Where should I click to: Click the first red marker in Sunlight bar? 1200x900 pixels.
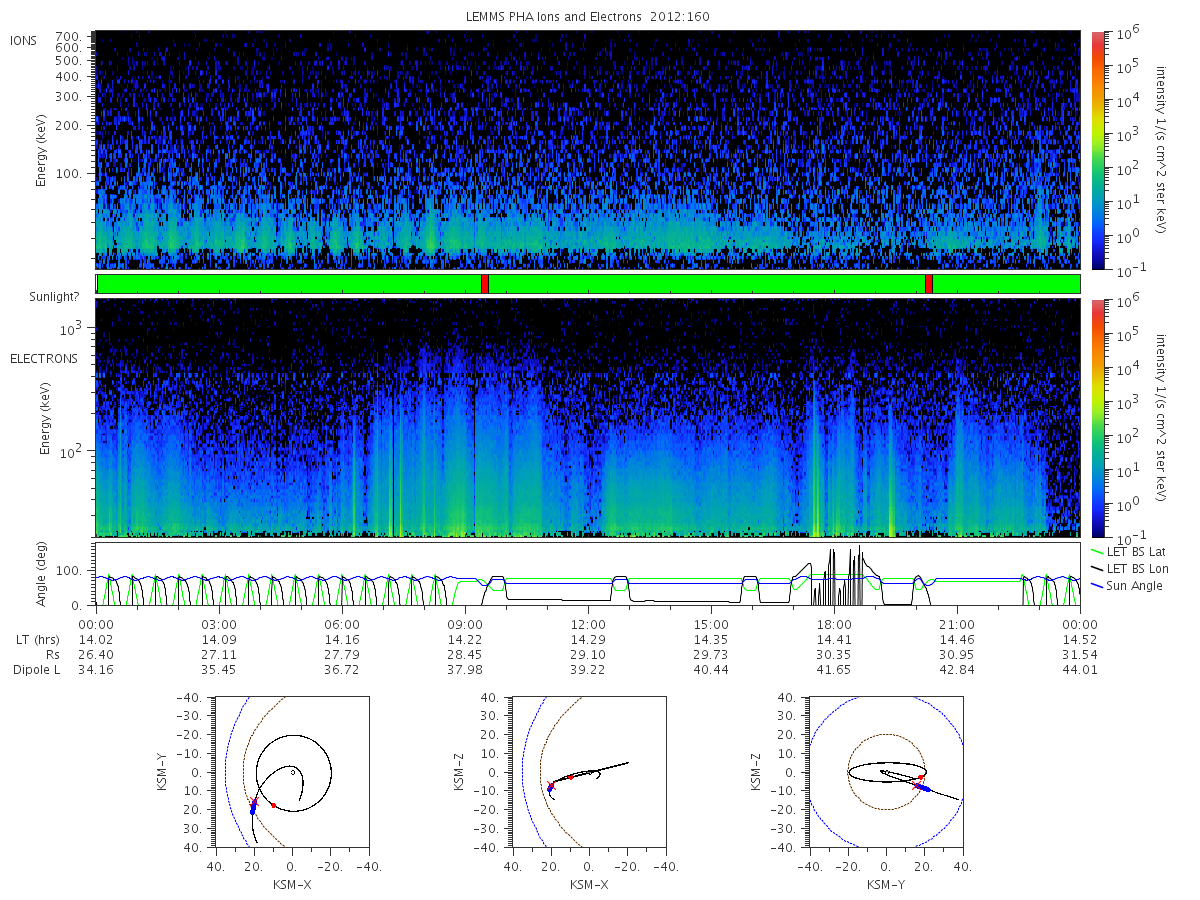click(x=484, y=284)
